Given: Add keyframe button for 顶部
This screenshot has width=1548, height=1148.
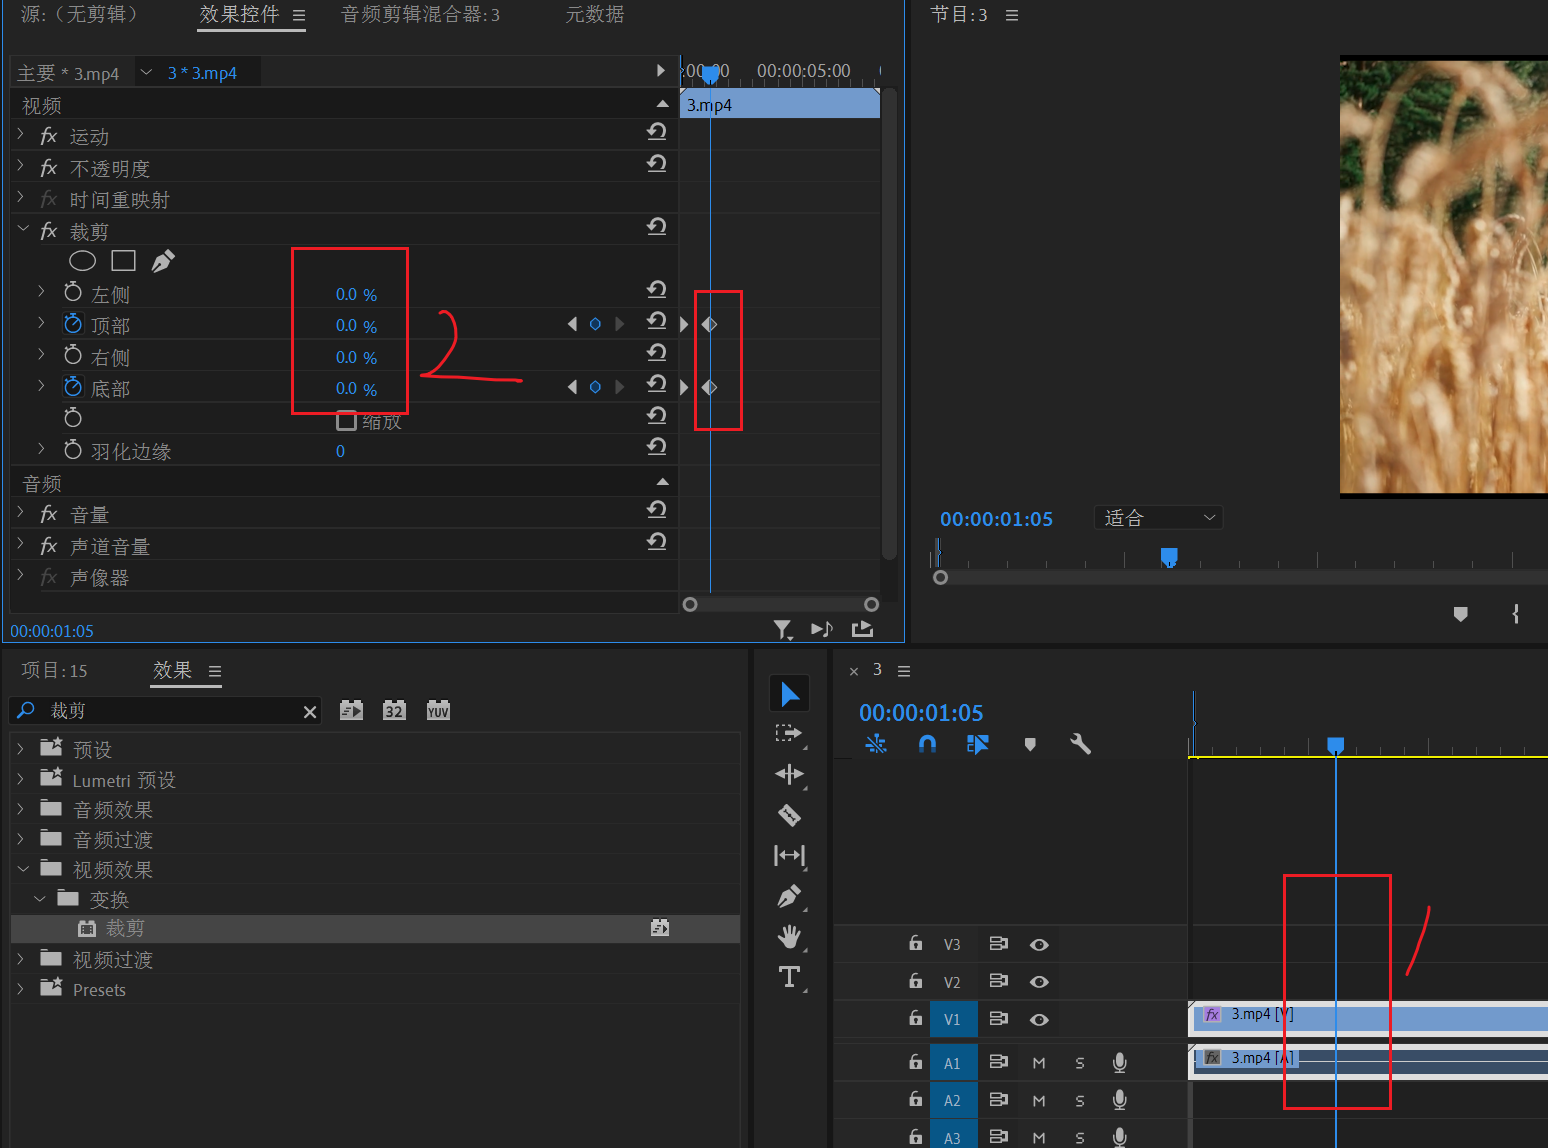Looking at the screenshot, I should (595, 324).
